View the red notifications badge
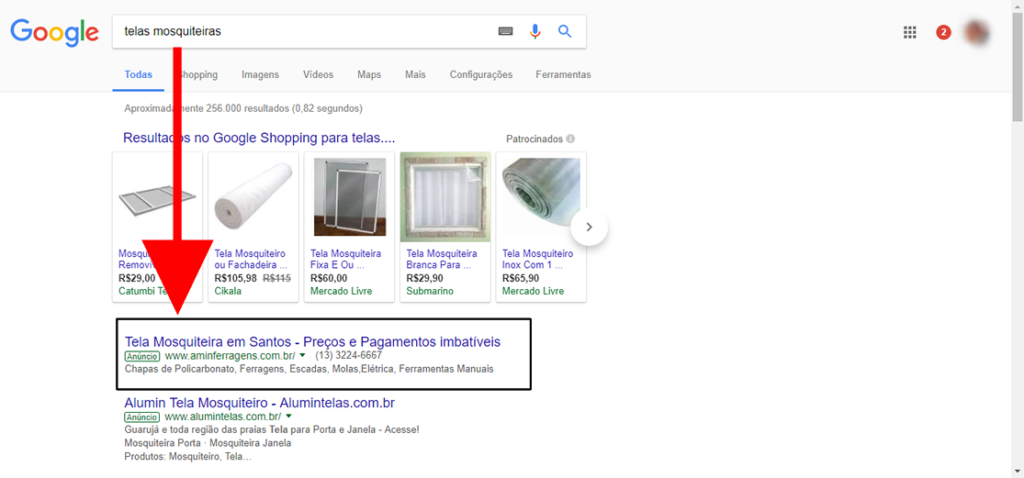The image size is (1024, 478). [x=943, y=32]
